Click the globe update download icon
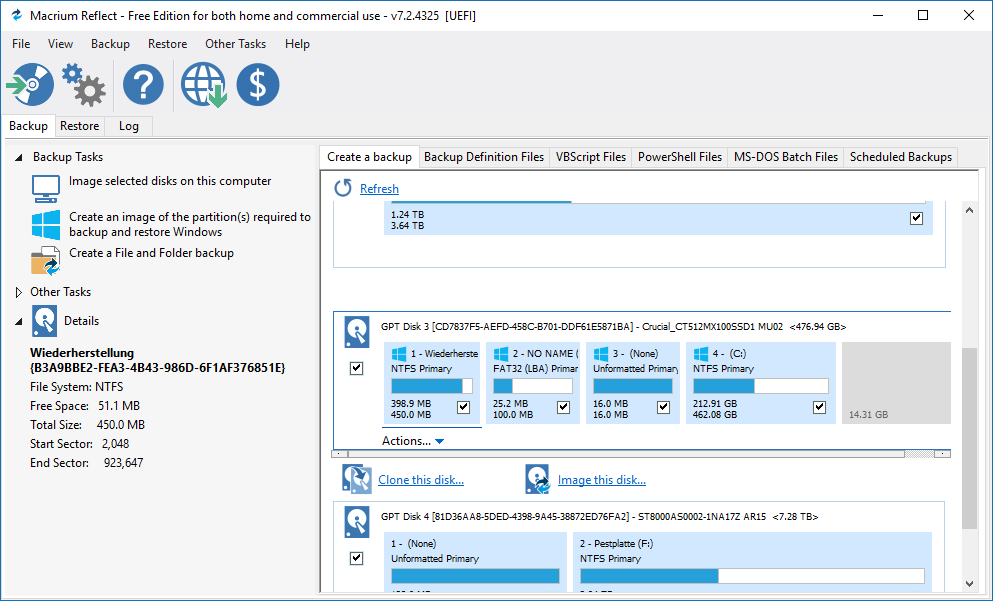This screenshot has width=993, height=601. [203, 84]
